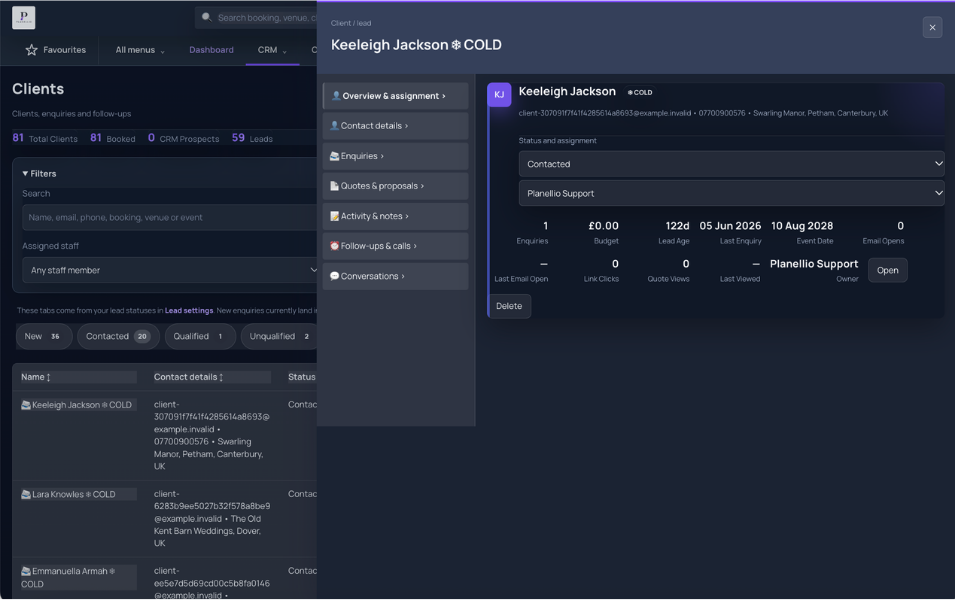Click the speech bubble icon beside Conversations
Screen dimensions: 955x600
334,276
